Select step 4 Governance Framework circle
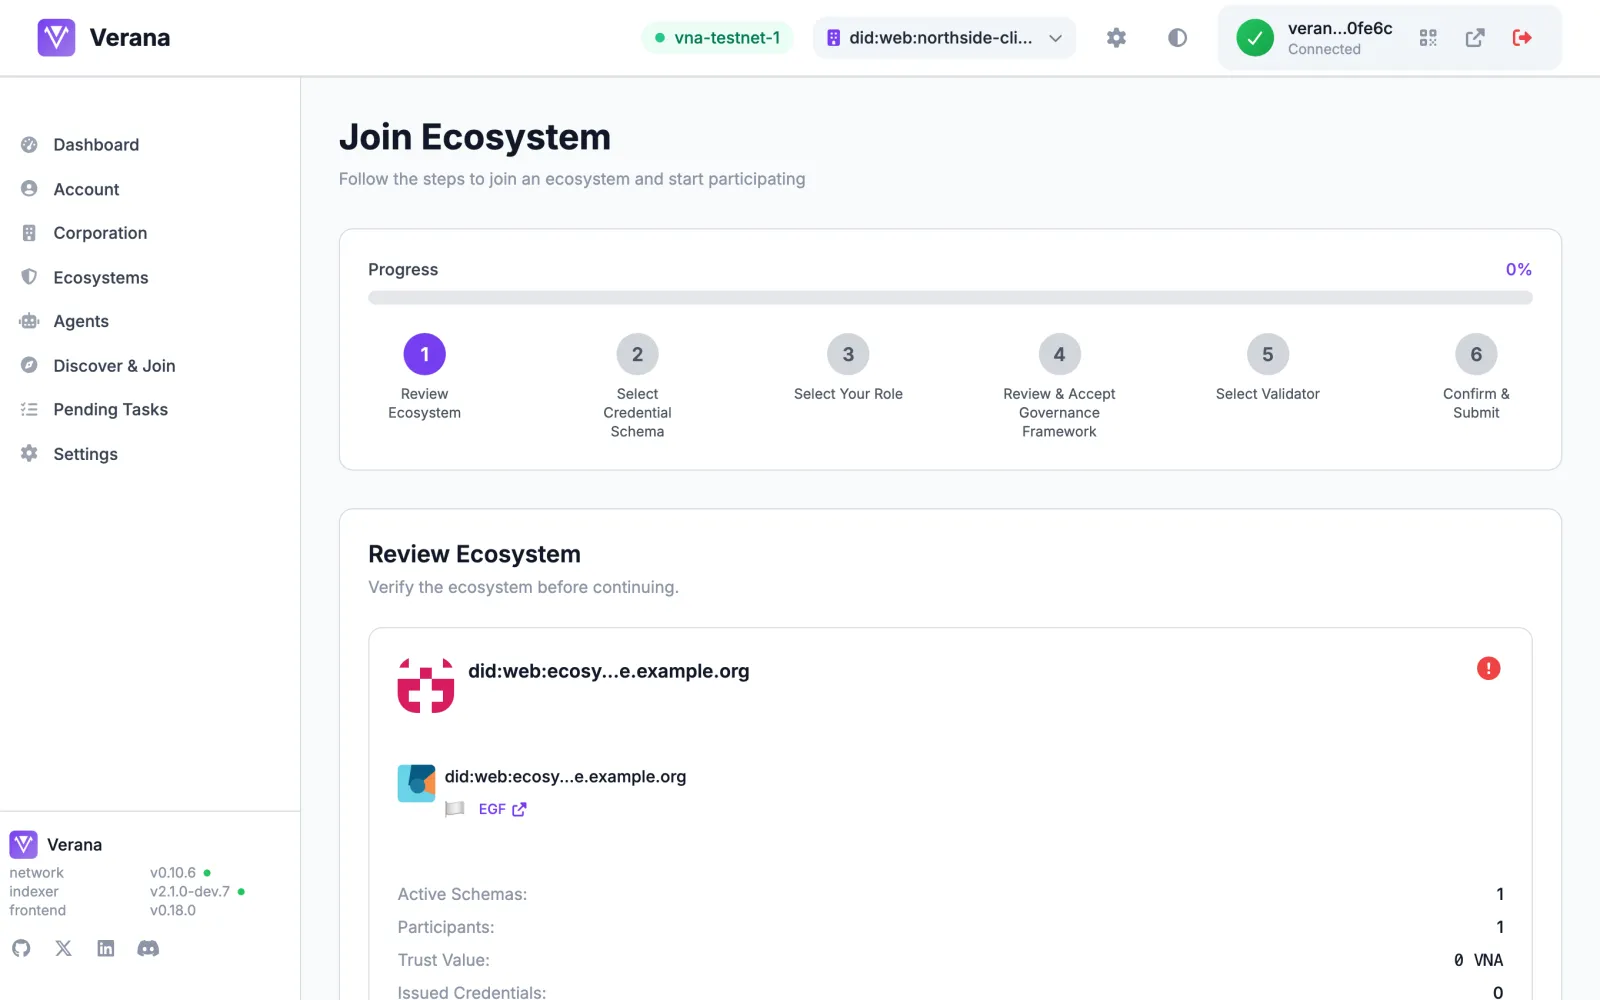The height and width of the screenshot is (1000, 1600). tap(1059, 354)
